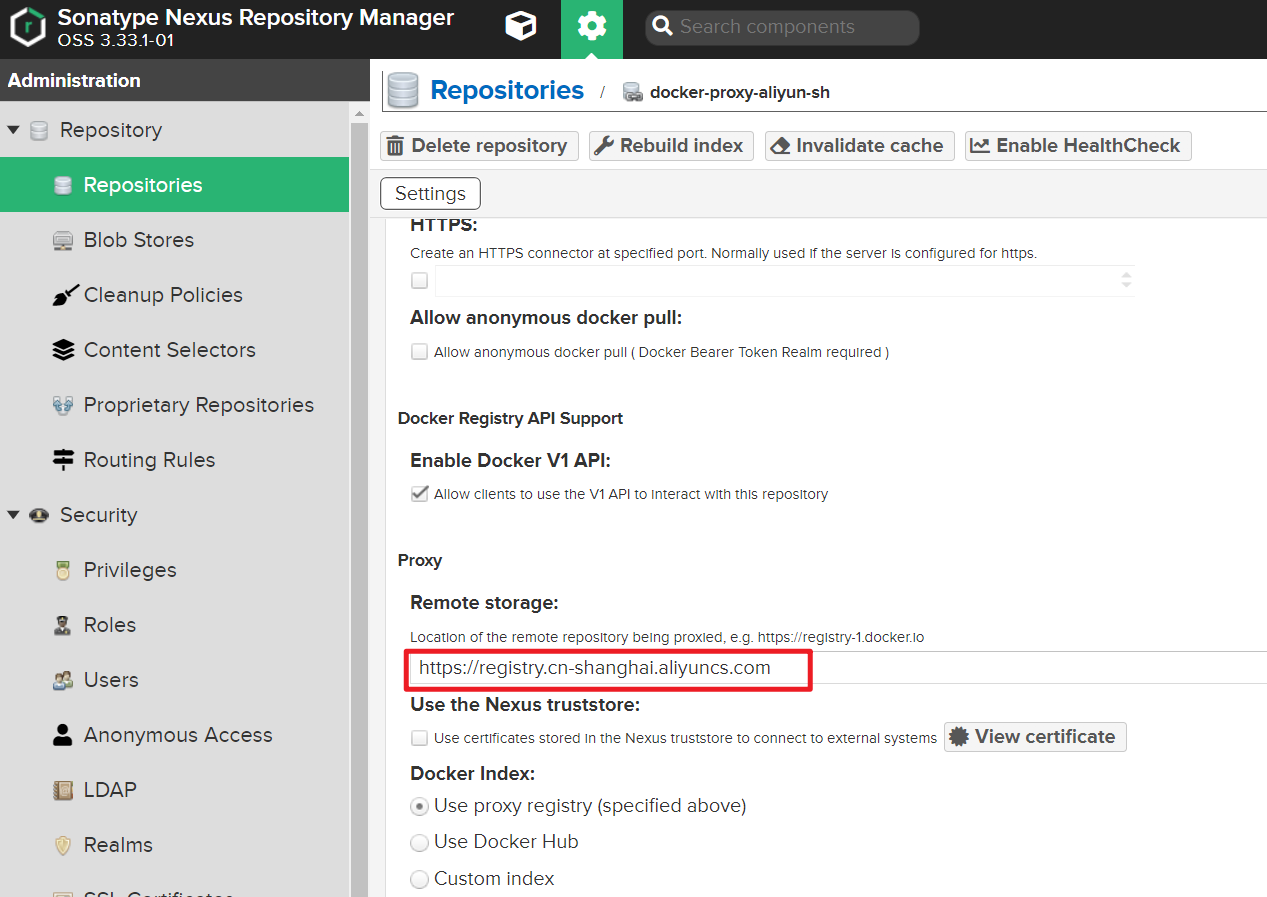Image resolution: width=1267 pixels, height=897 pixels.
Task: Click the wrench icon on Rebuild index
Action: 604,146
